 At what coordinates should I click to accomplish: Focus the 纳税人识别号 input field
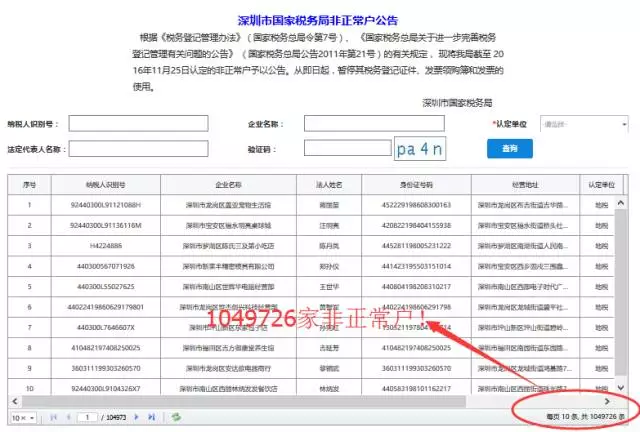click(x=138, y=123)
